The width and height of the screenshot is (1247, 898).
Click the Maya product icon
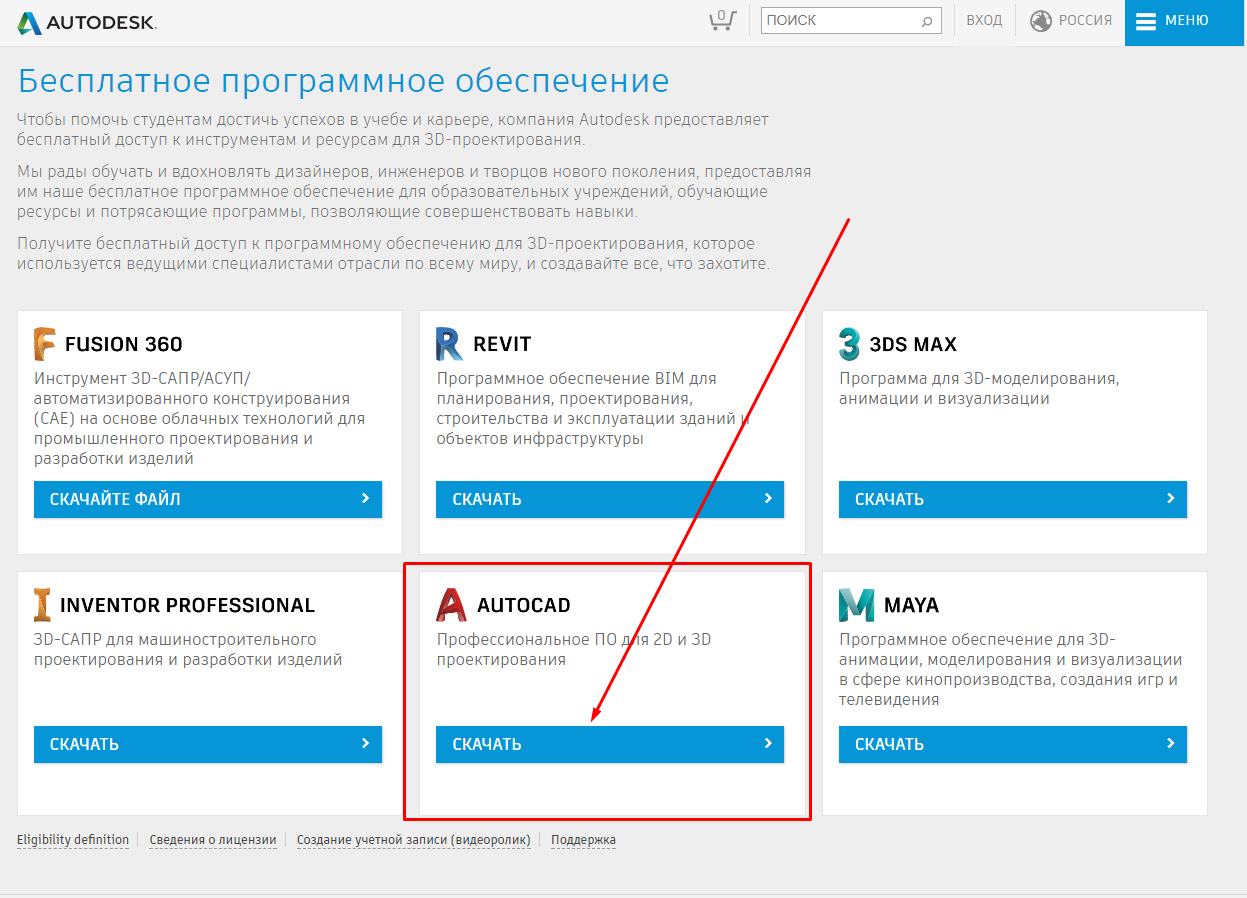(x=856, y=605)
